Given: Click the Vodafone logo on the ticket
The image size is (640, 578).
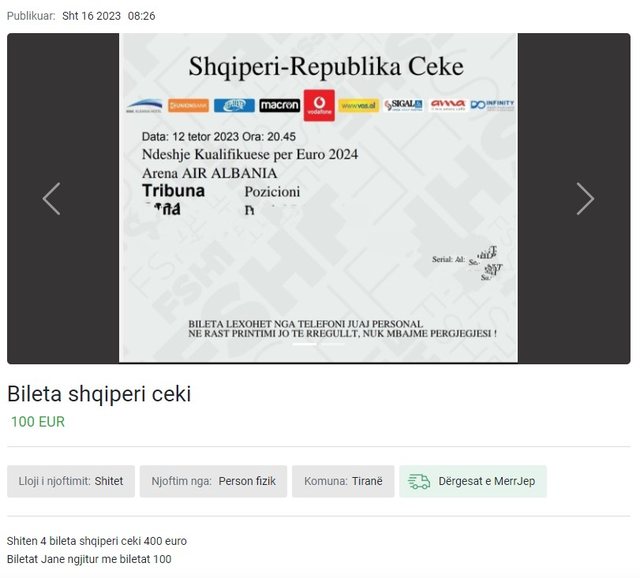Looking at the screenshot, I should tap(319, 105).
